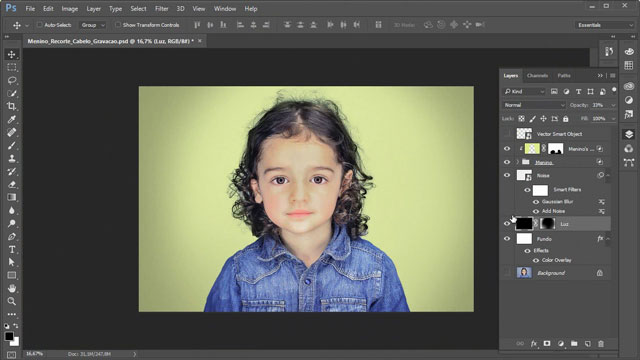Open the Layer menu
Viewport: 640px width, 360px height.
click(93, 9)
